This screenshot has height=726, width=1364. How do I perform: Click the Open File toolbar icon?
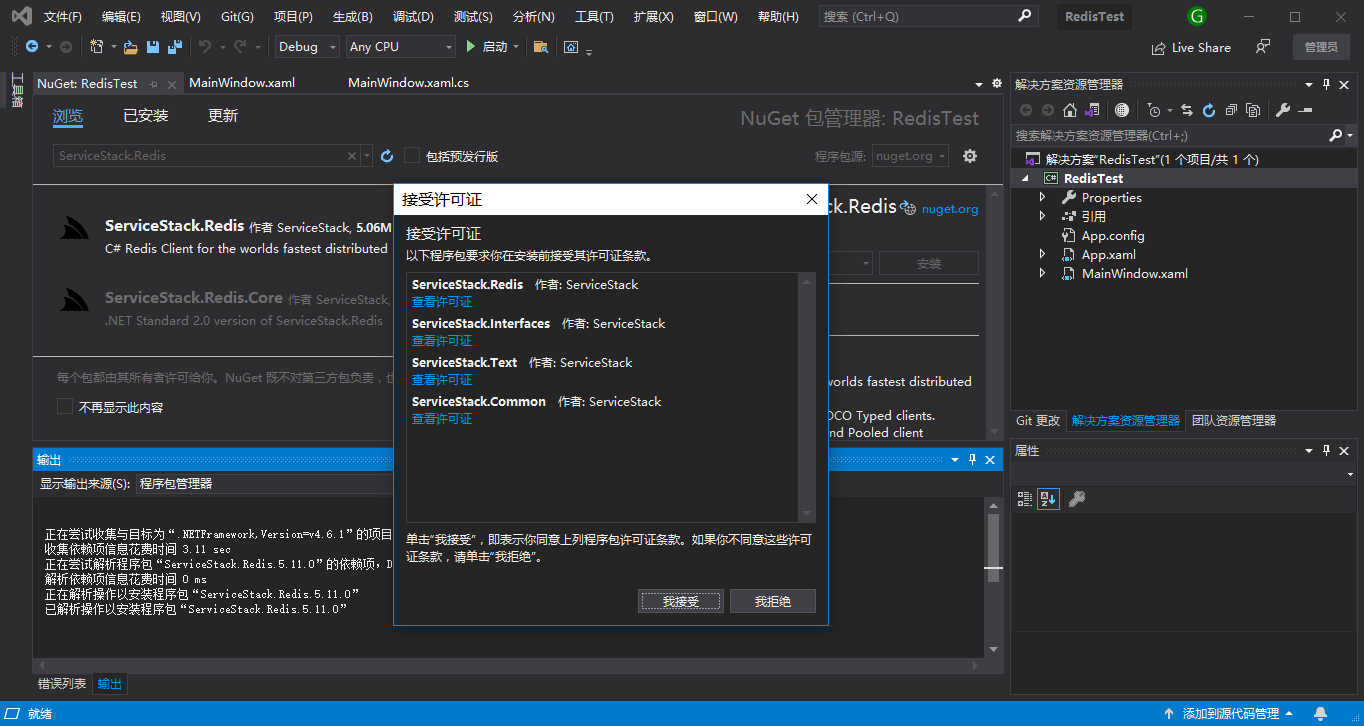[x=132, y=47]
